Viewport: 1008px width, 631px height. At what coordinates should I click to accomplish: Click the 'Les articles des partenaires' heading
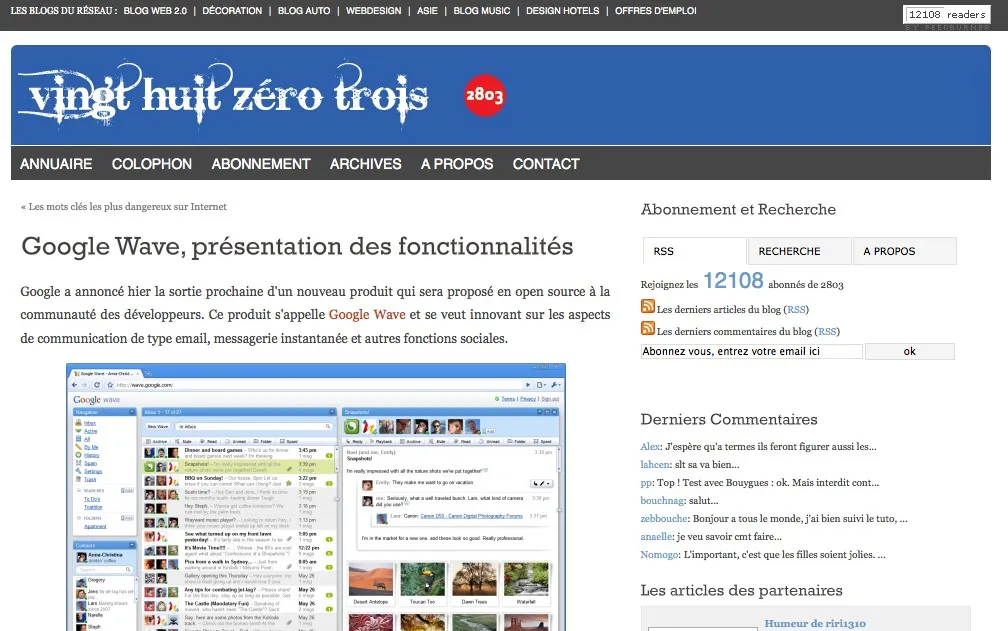741,590
